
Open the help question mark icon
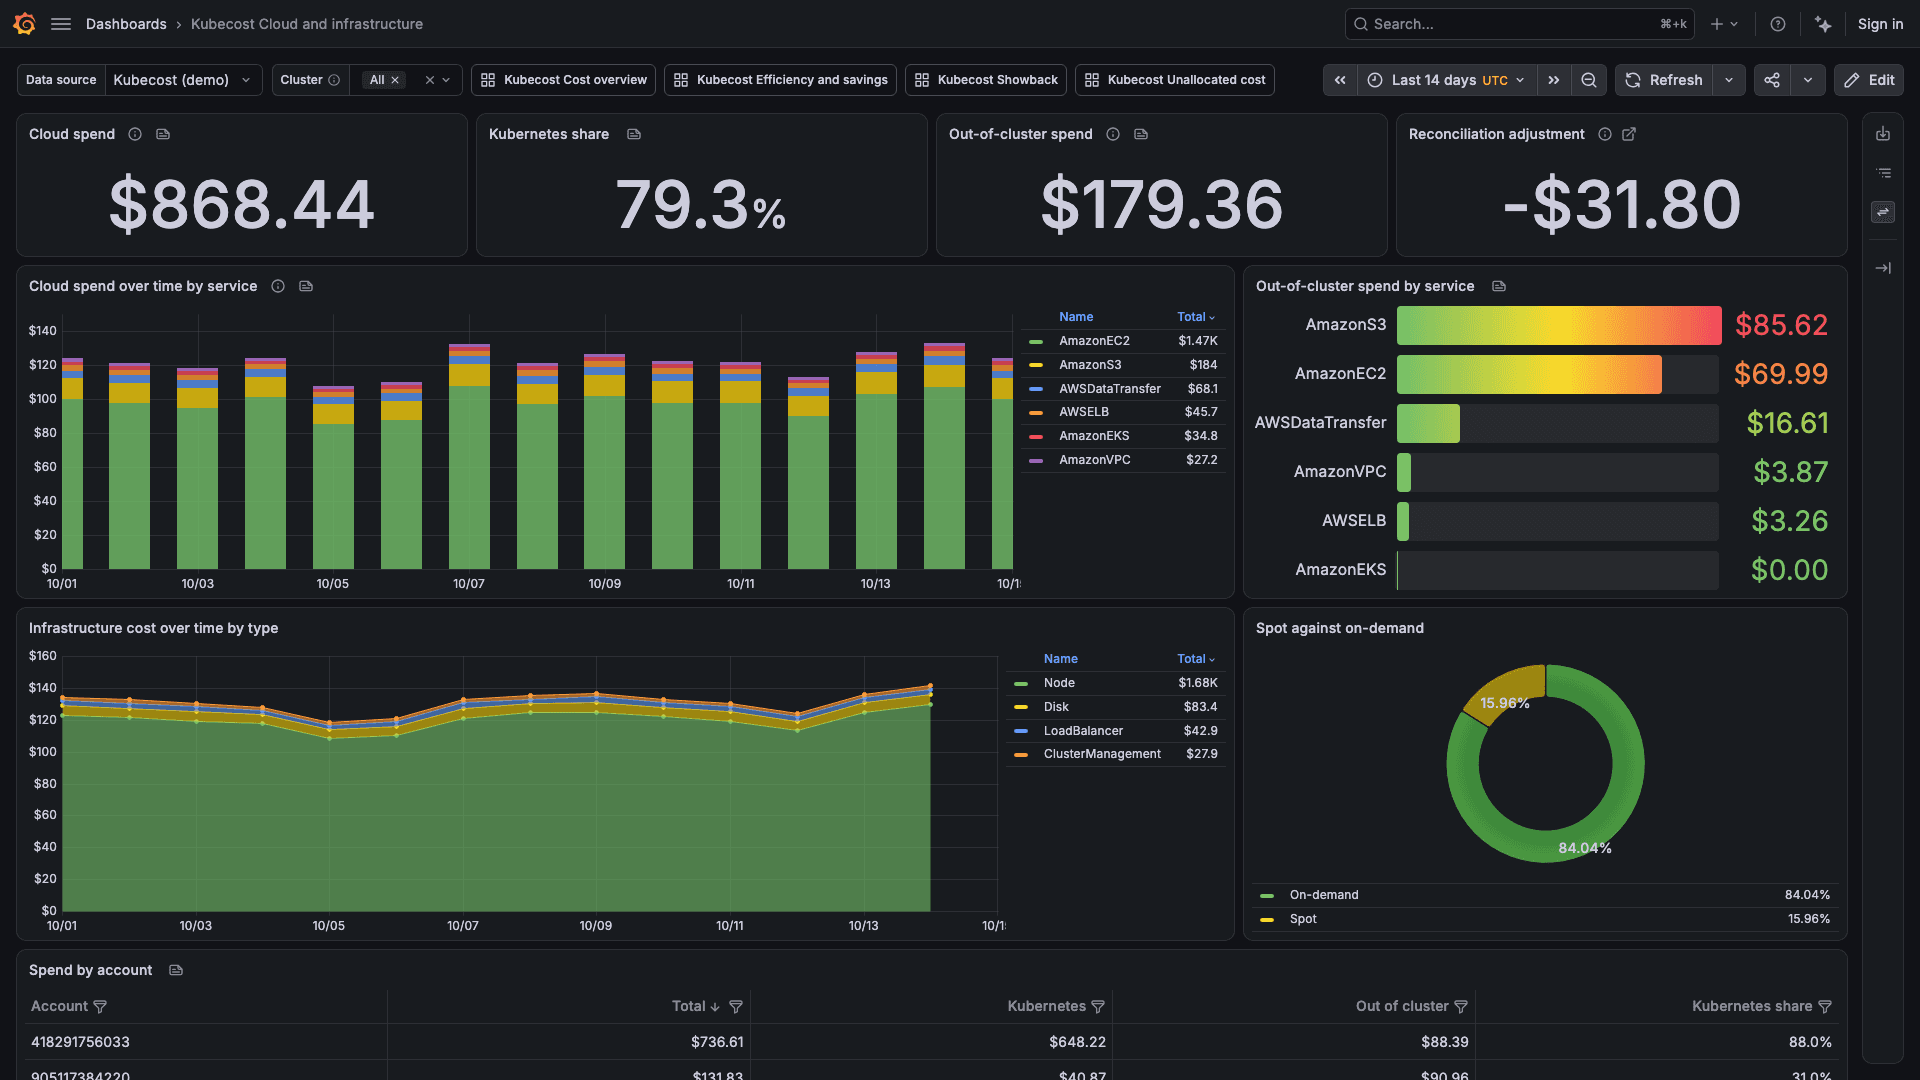(1778, 24)
